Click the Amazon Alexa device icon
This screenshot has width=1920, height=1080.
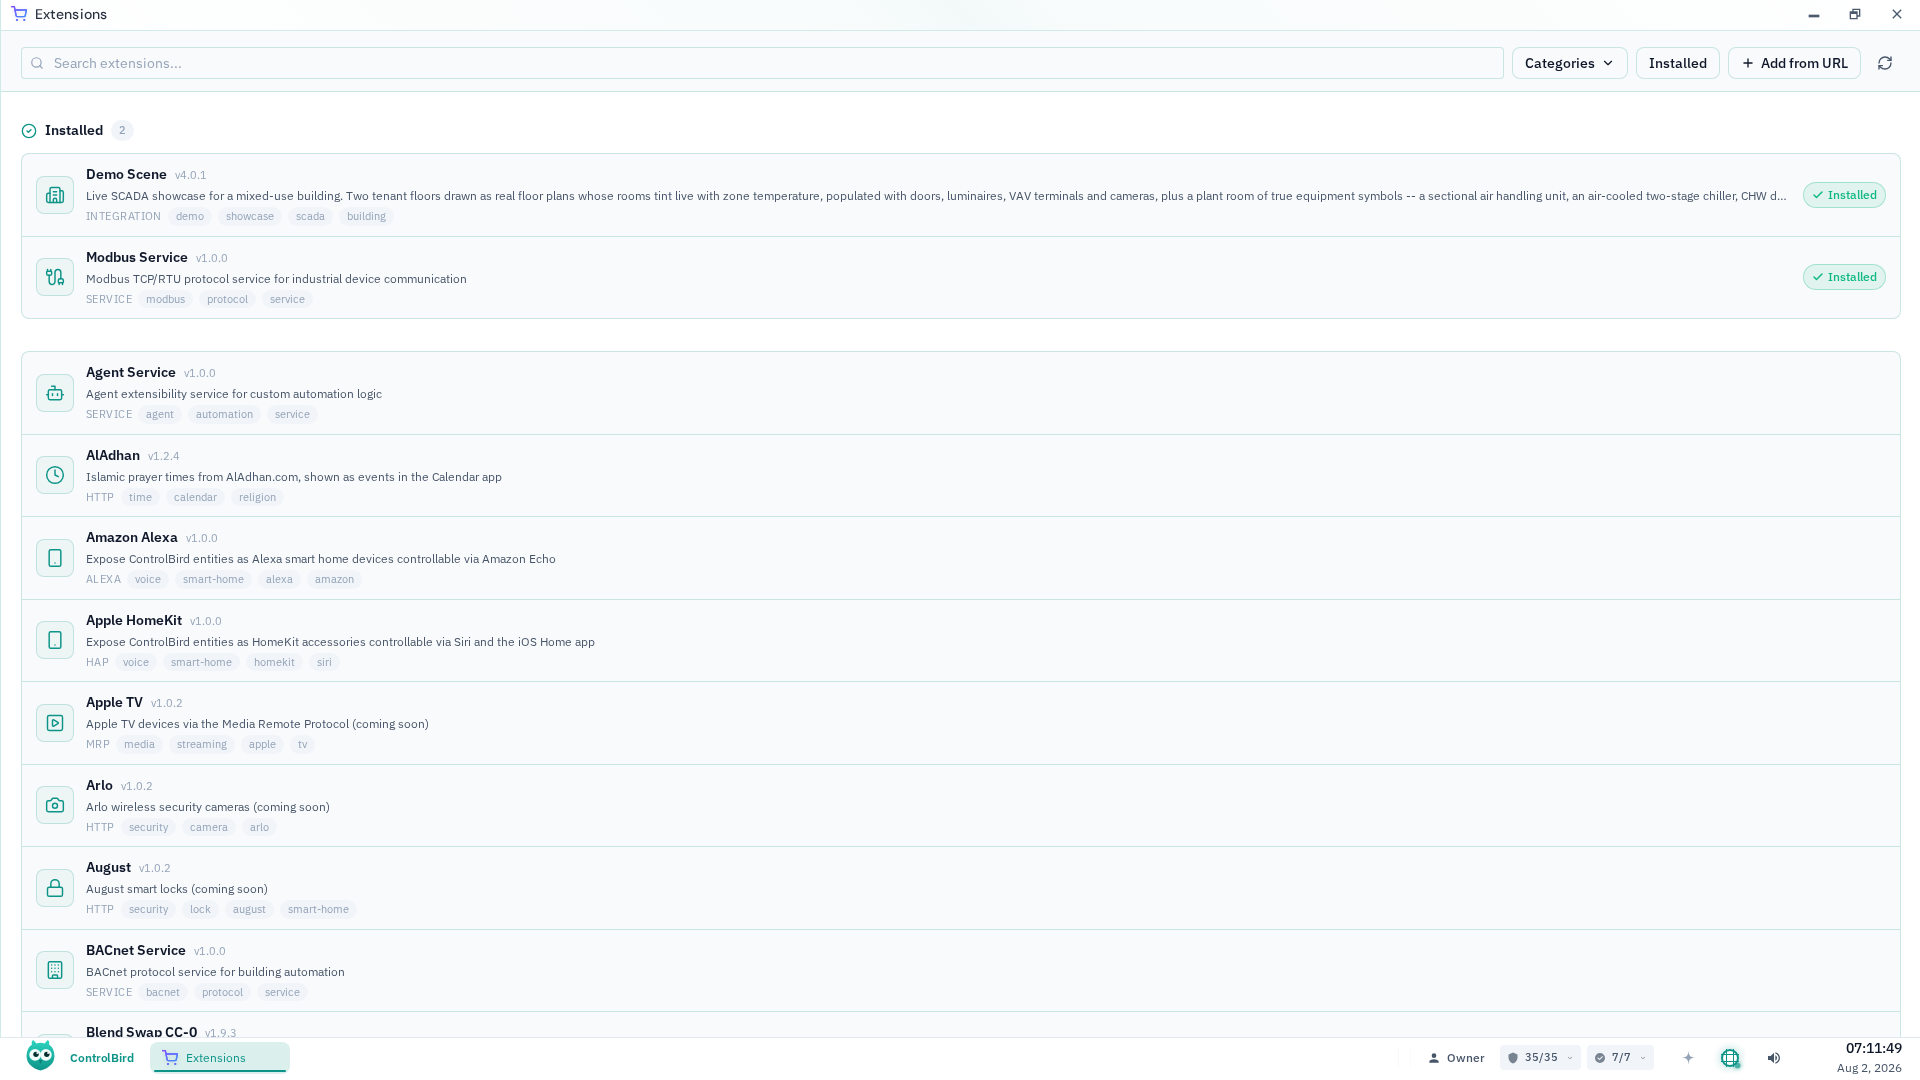pos(55,558)
